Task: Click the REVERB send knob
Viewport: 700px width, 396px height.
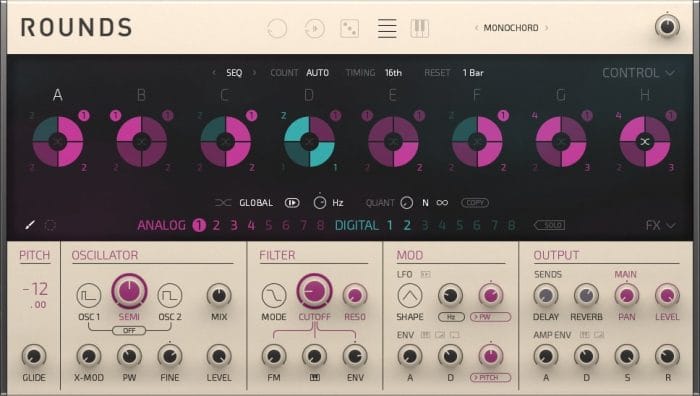Action: tap(586, 296)
